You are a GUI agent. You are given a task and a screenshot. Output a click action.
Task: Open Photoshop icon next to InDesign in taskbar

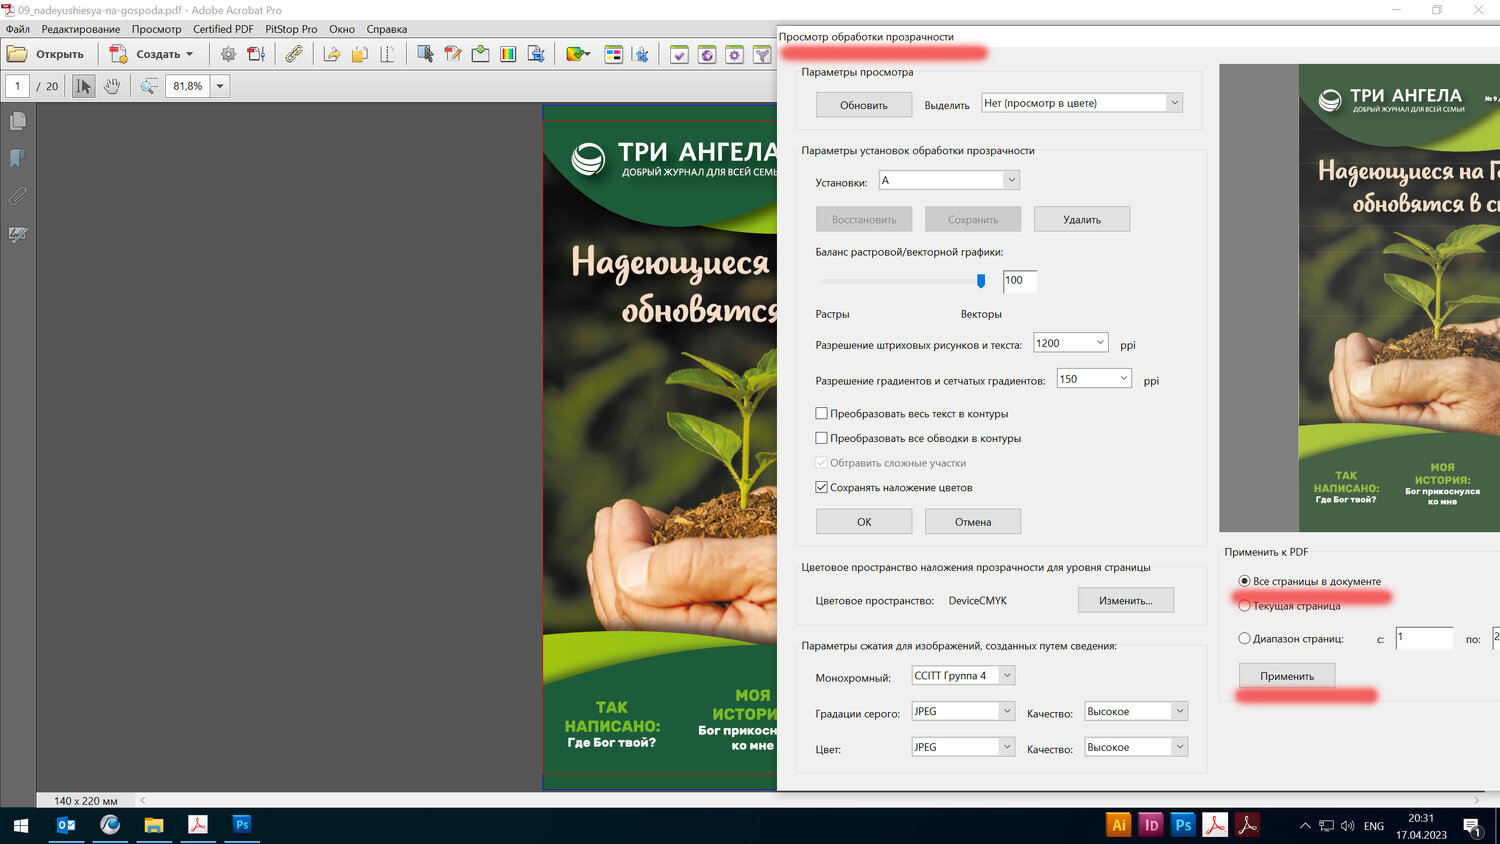[x=1183, y=825]
